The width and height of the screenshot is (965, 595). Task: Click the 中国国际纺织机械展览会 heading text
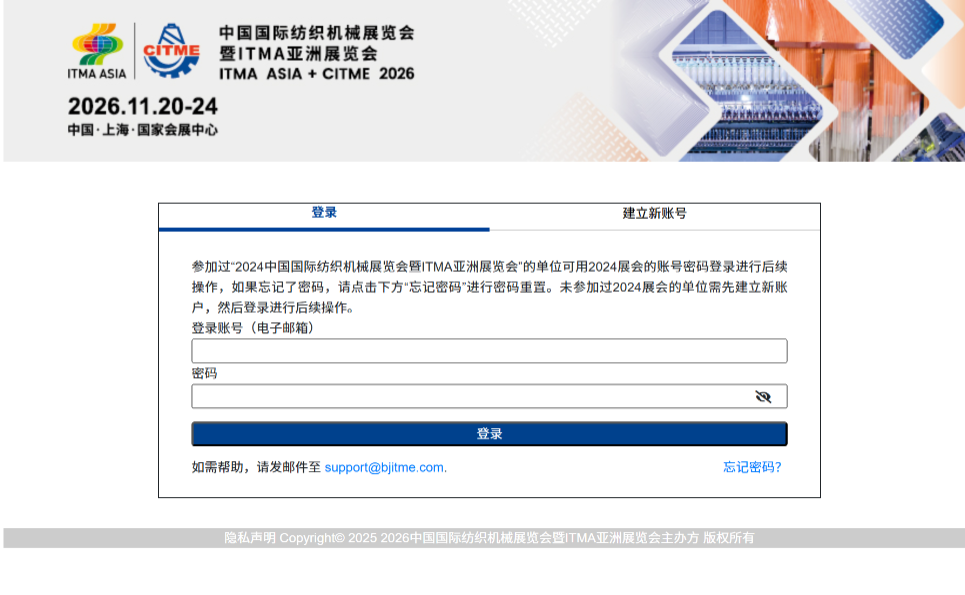click(317, 33)
